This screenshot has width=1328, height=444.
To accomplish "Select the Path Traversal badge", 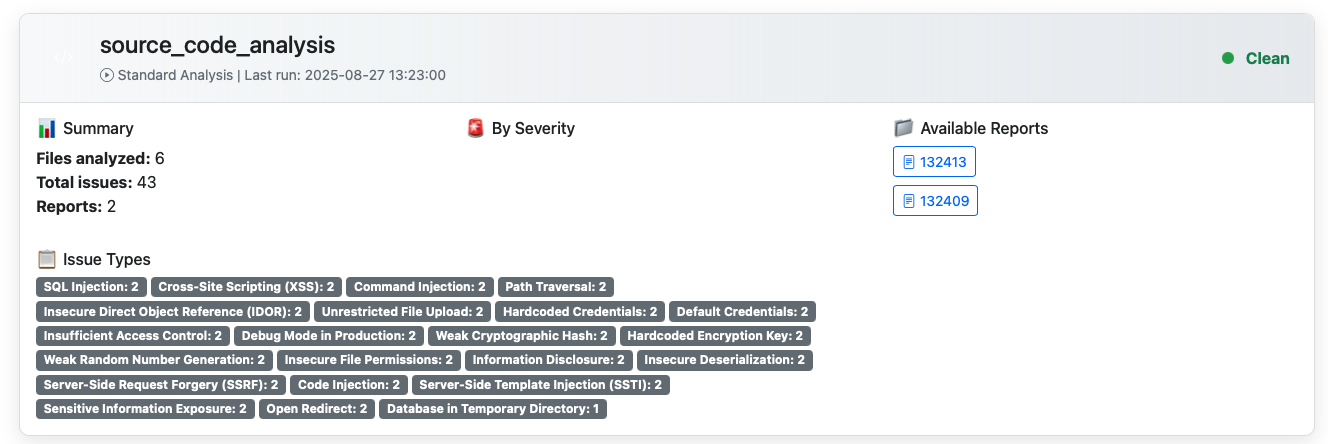I will pos(555,287).
